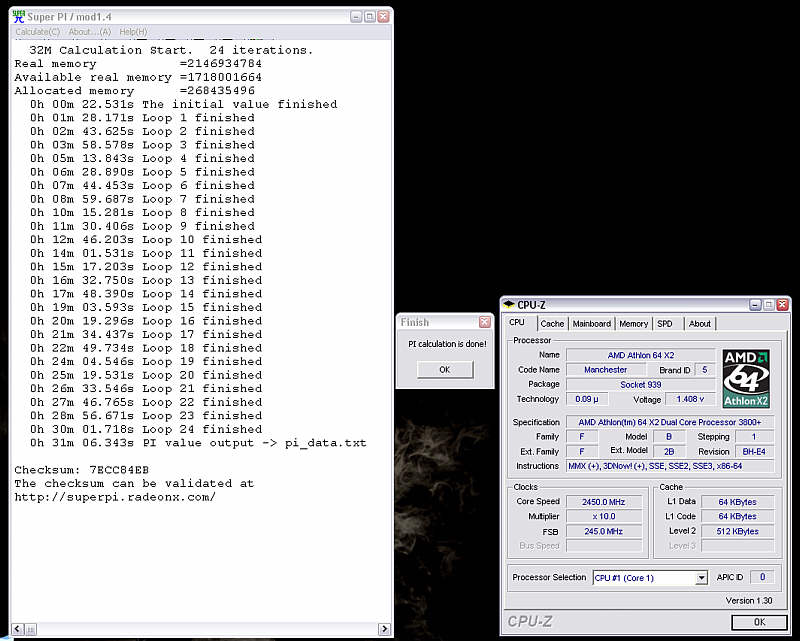
Task: Close the CPU-Z window
Action: (782, 305)
